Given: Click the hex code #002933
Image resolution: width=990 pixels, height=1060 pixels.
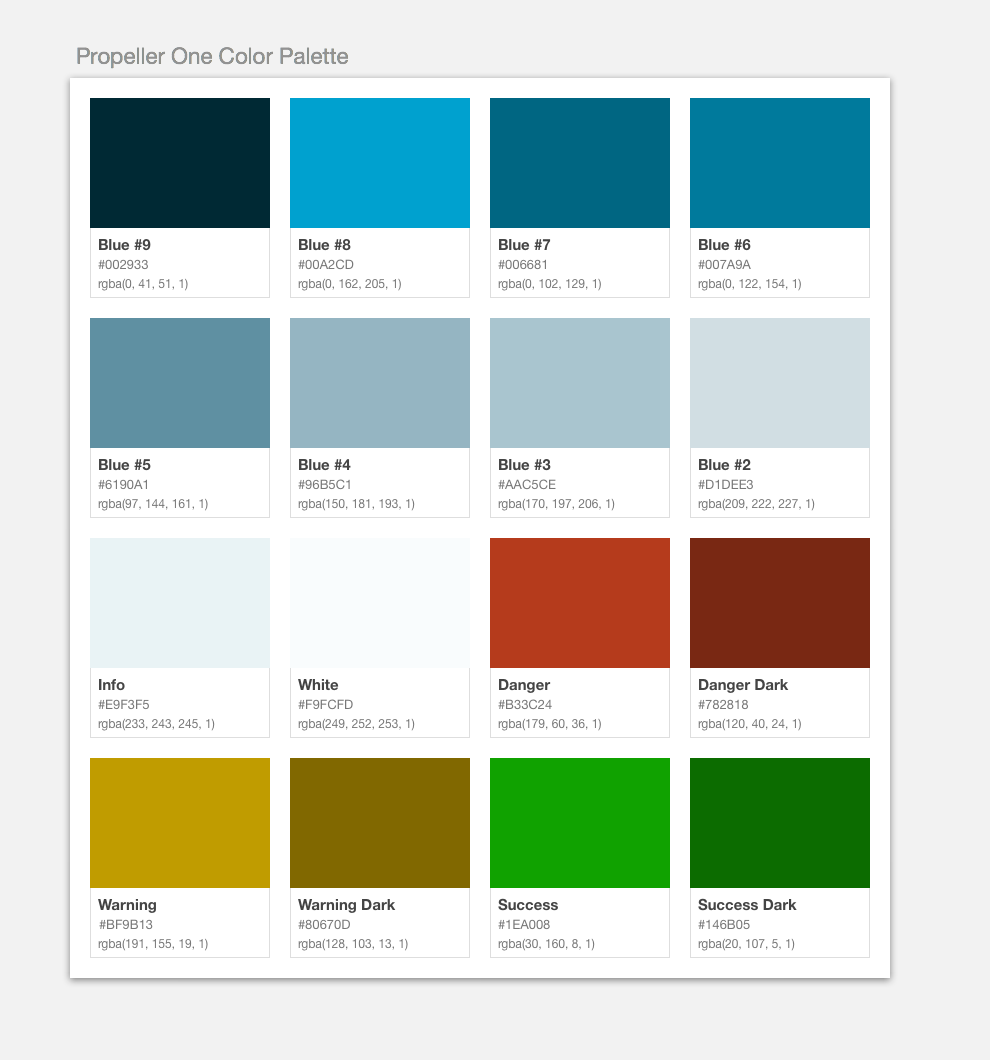Looking at the screenshot, I should [123, 264].
